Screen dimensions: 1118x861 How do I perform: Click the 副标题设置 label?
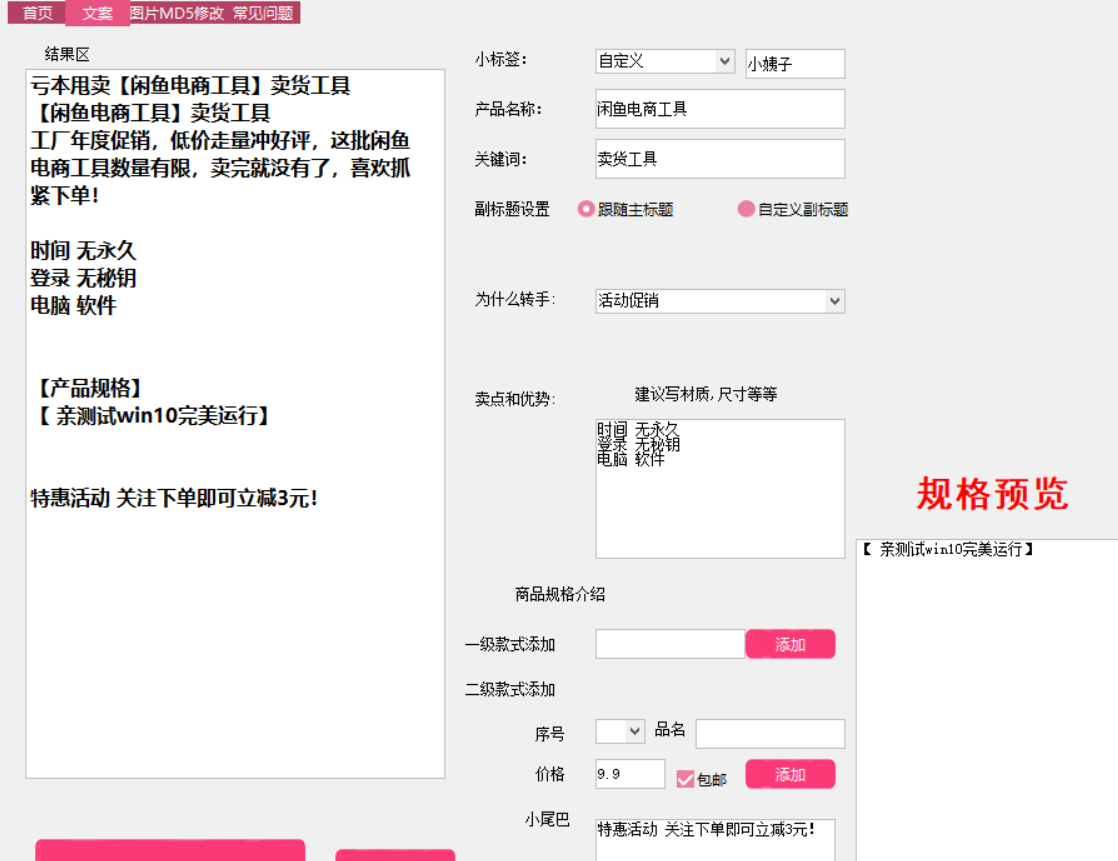pos(512,209)
